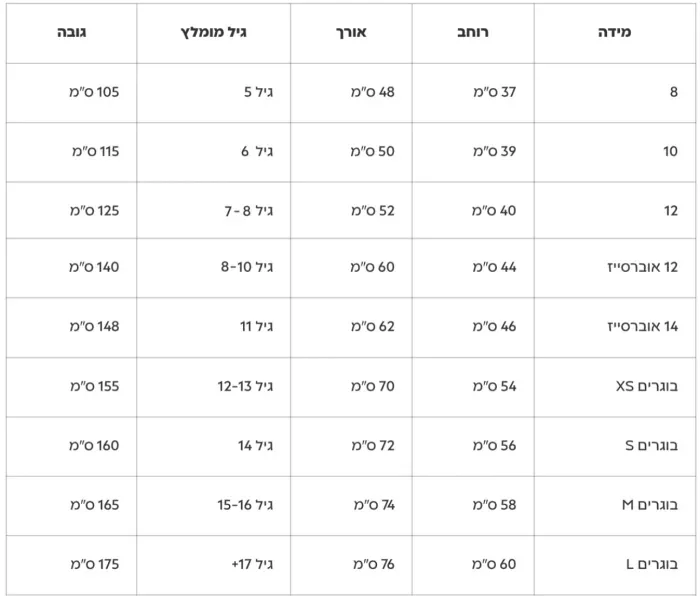The image size is (700, 600).
Task: Click the 105 ס"מ height cell
Action: [x=71, y=92]
